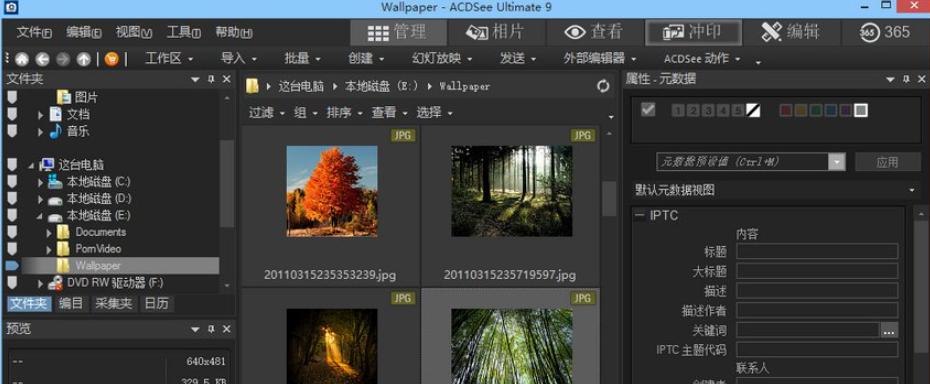Go to the Home folder icon
The image size is (930, 384).
pos(22,59)
